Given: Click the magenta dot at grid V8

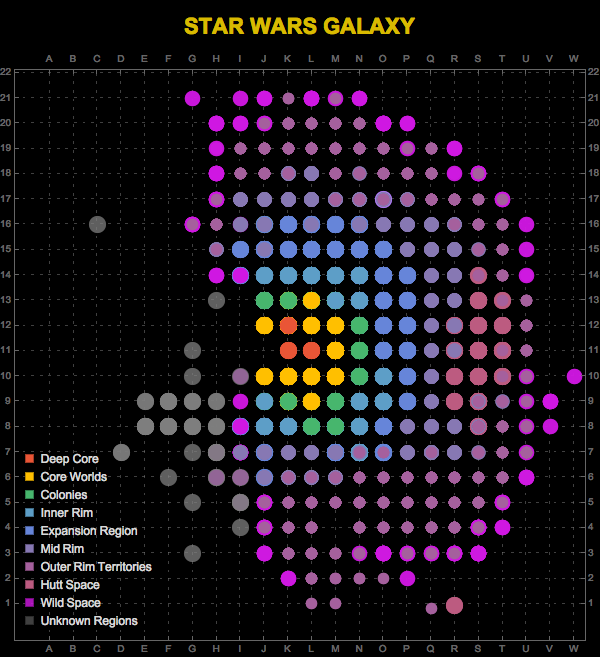Looking at the screenshot, I should tap(550, 427).
